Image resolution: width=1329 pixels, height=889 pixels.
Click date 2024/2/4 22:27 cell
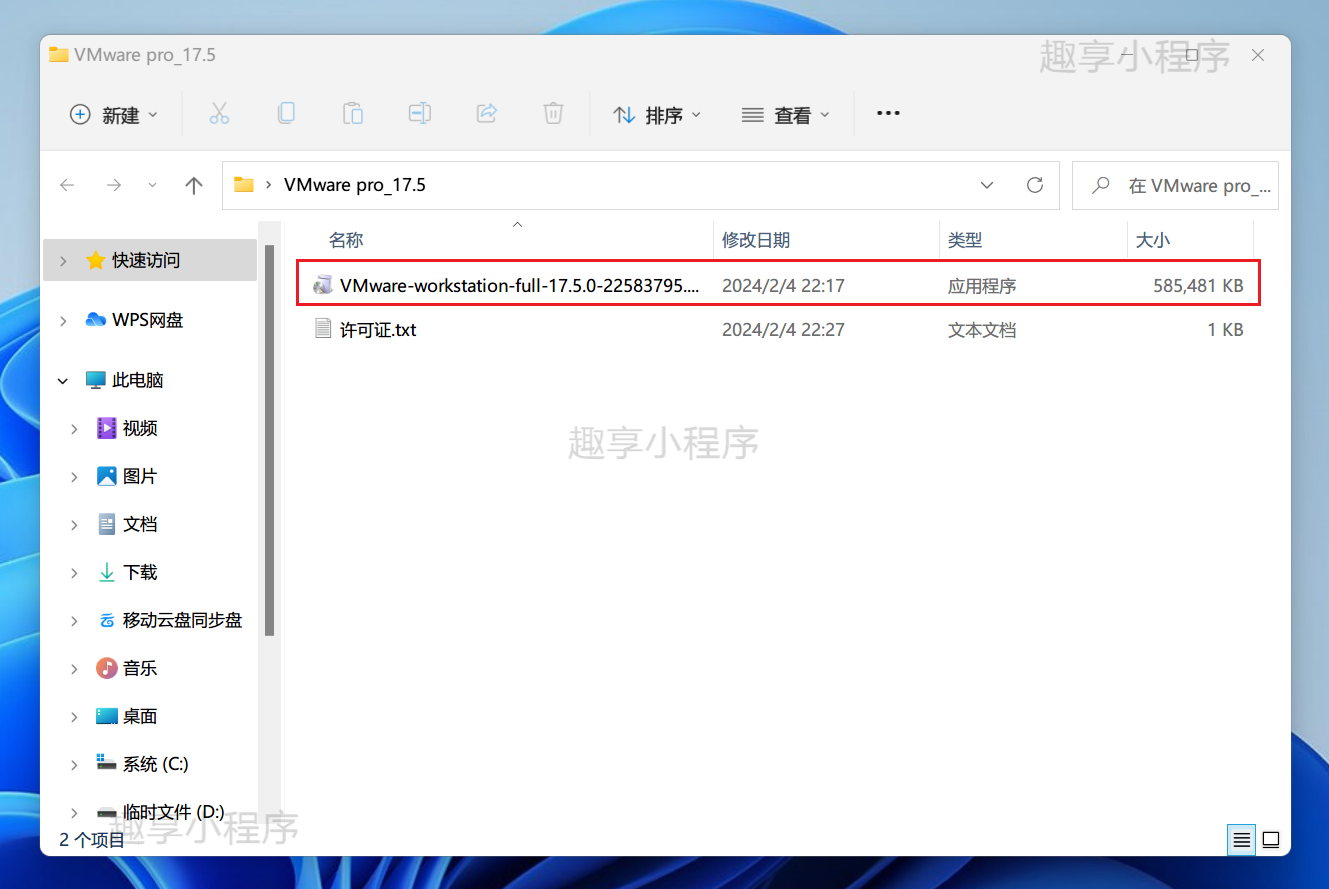click(x=783, y=329)
